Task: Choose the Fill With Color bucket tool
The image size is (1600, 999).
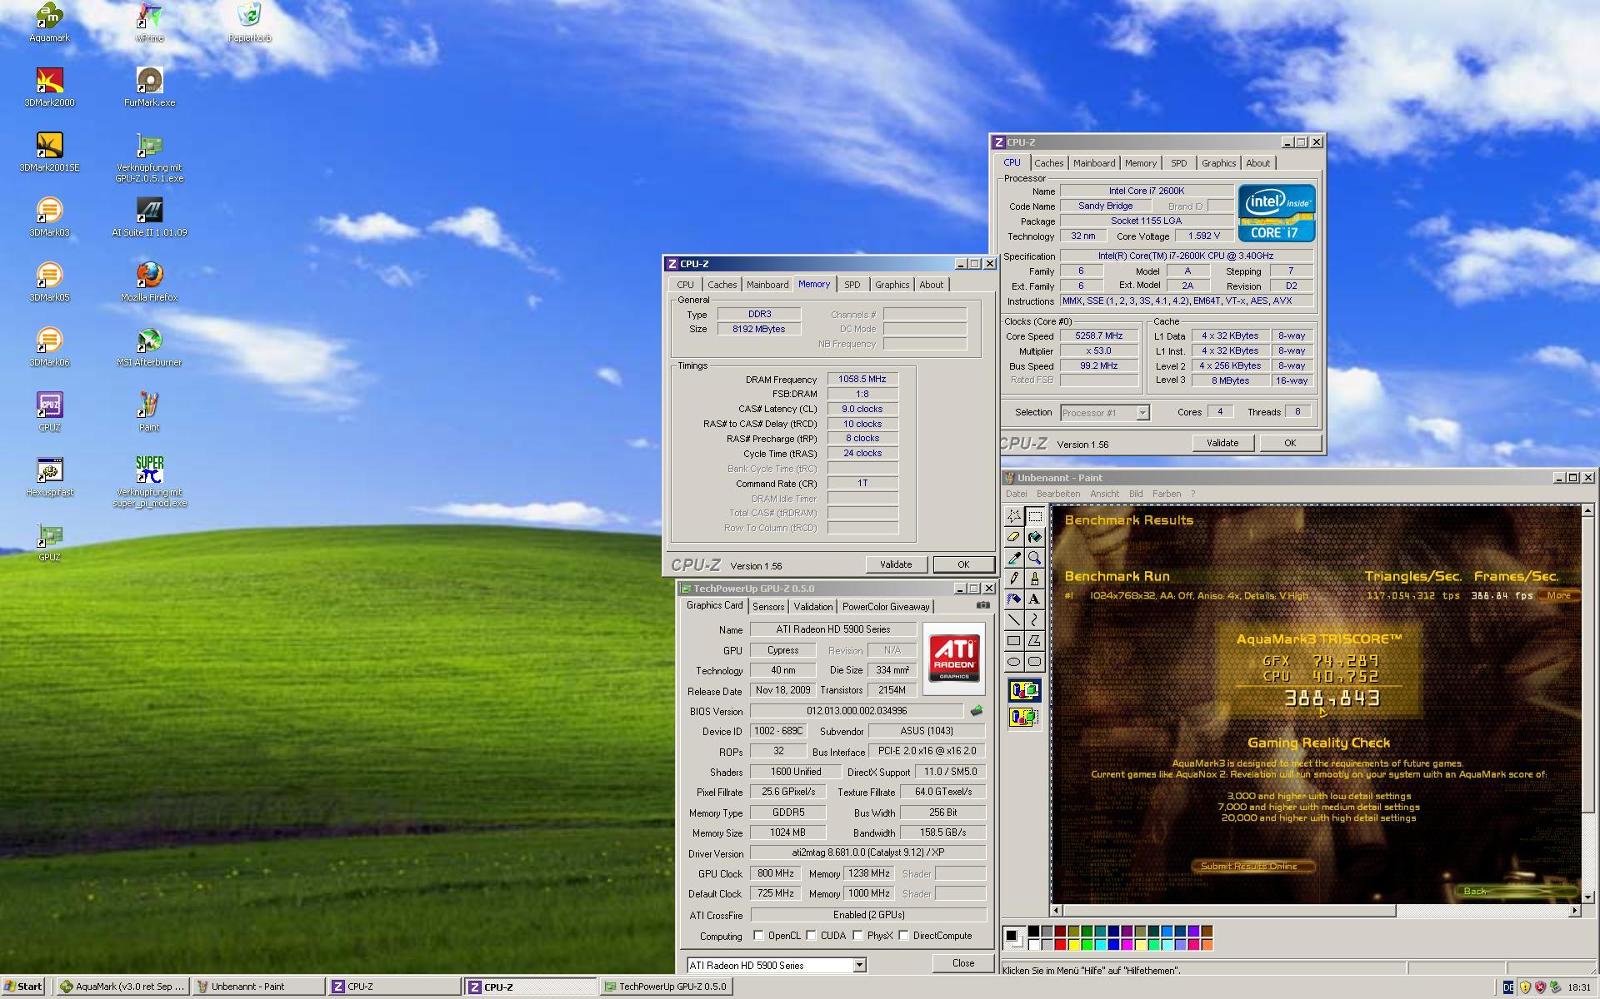Action: click(1034, 537)
